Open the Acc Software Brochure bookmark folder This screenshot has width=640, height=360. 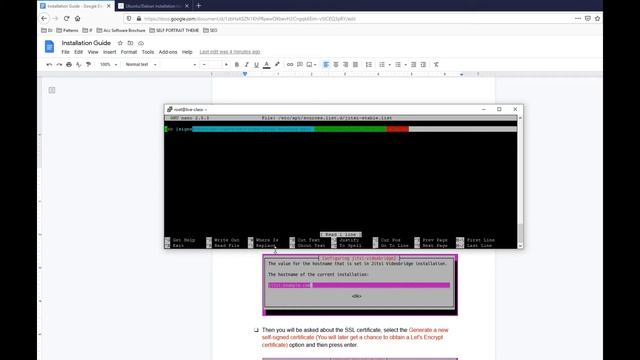click(121, 30)
